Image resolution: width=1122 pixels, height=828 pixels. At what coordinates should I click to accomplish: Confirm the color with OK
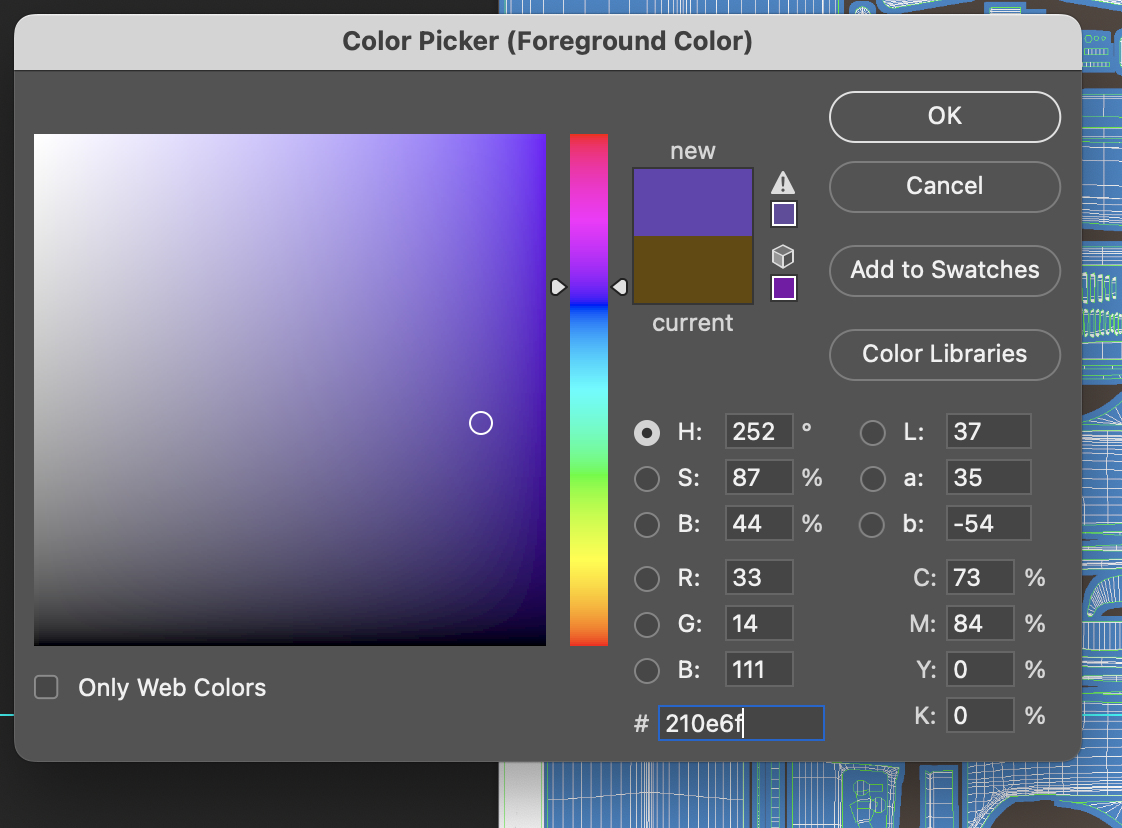[x=945, y=117]
